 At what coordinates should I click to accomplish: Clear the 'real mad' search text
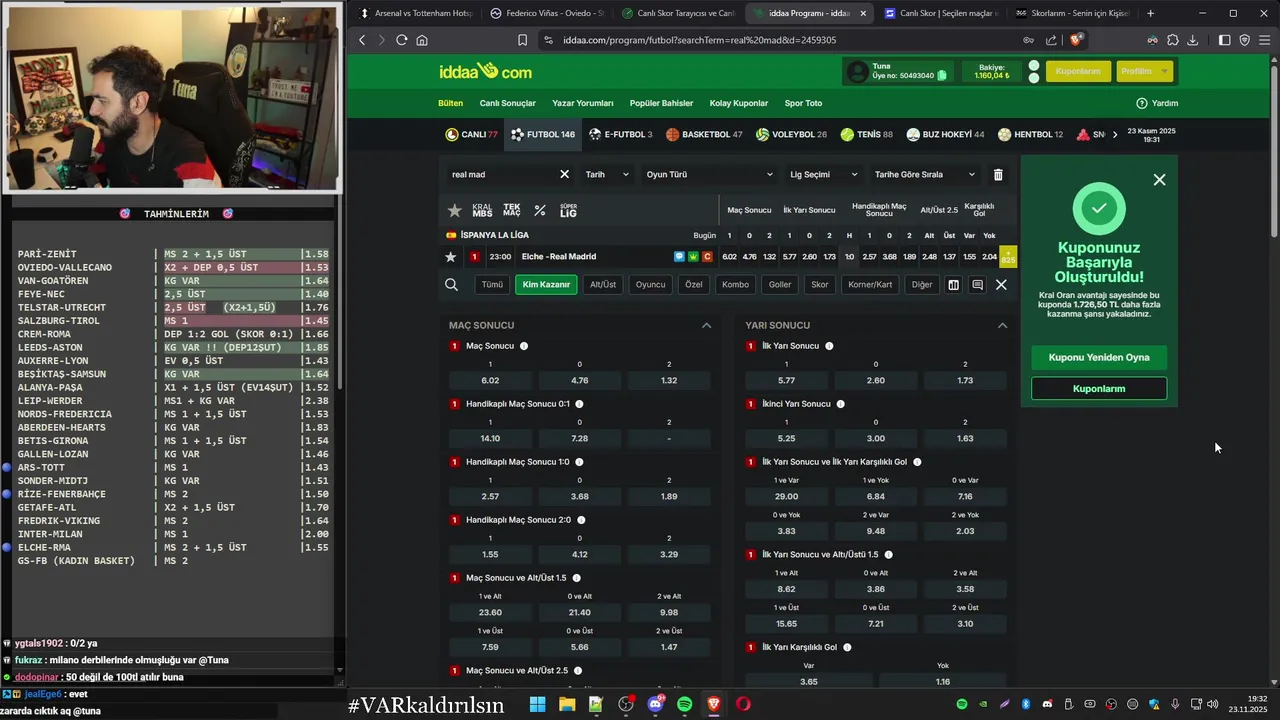564,174
